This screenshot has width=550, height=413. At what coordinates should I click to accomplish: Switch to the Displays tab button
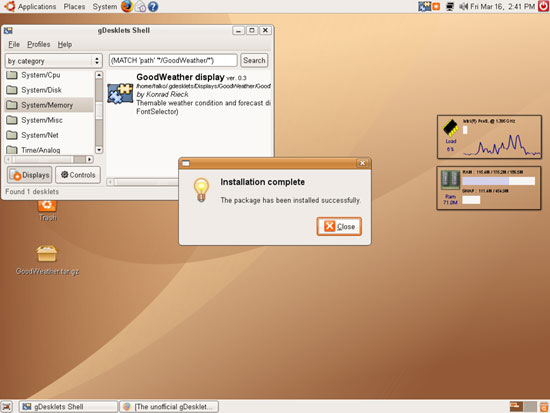point(29,175)
